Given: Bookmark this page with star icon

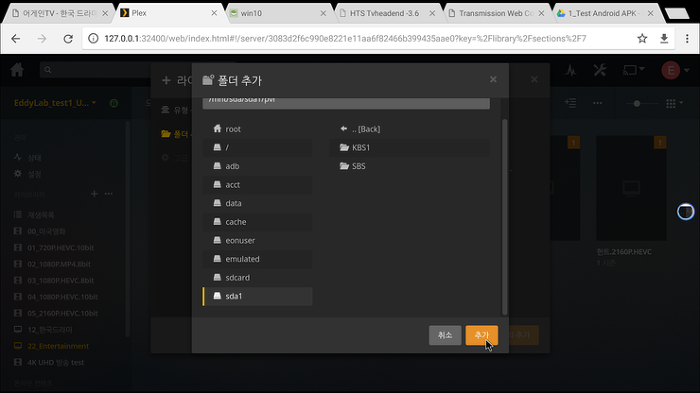Looking at the screenshot, I should point(642,38).
